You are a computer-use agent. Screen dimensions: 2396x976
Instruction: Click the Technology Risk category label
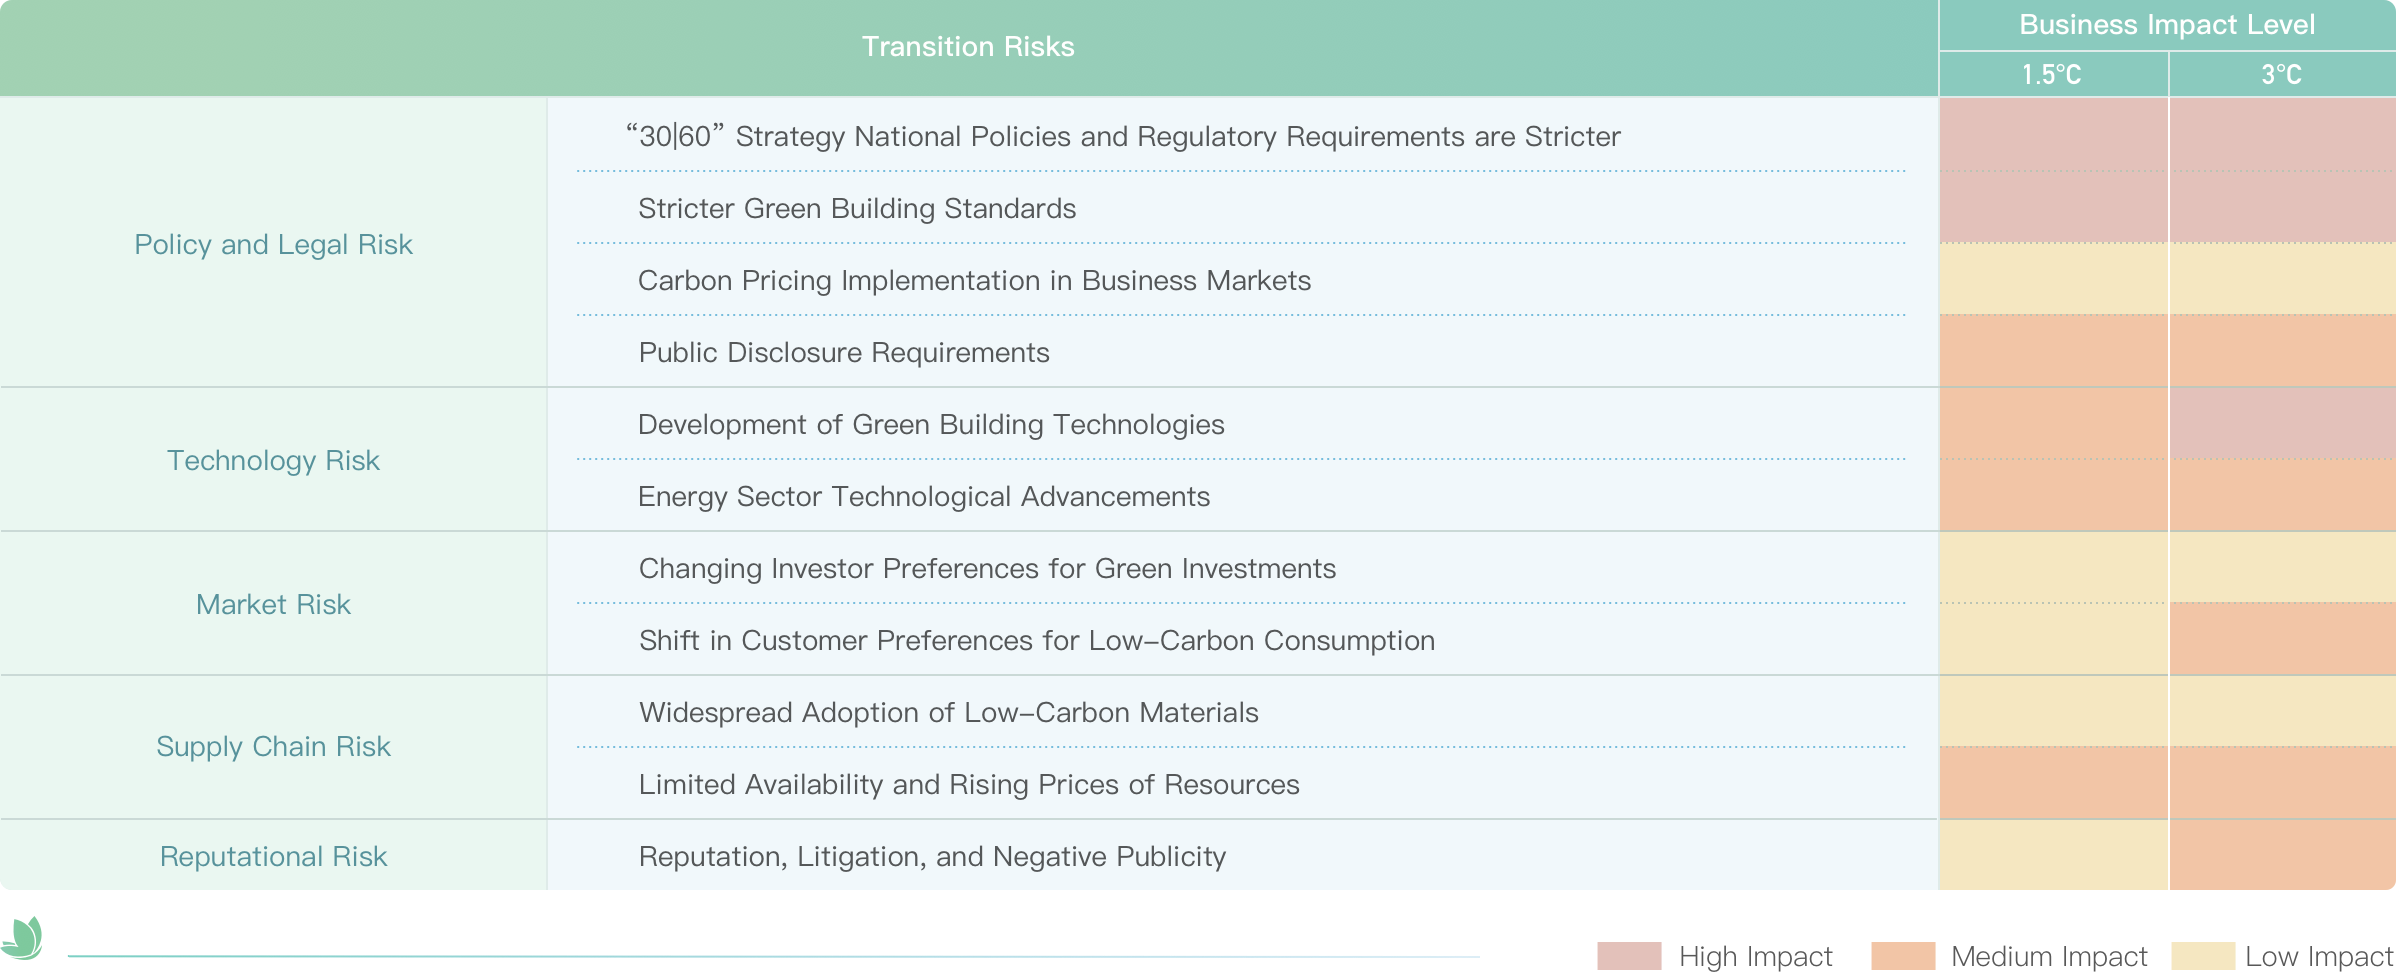click(x=273, y=460)
